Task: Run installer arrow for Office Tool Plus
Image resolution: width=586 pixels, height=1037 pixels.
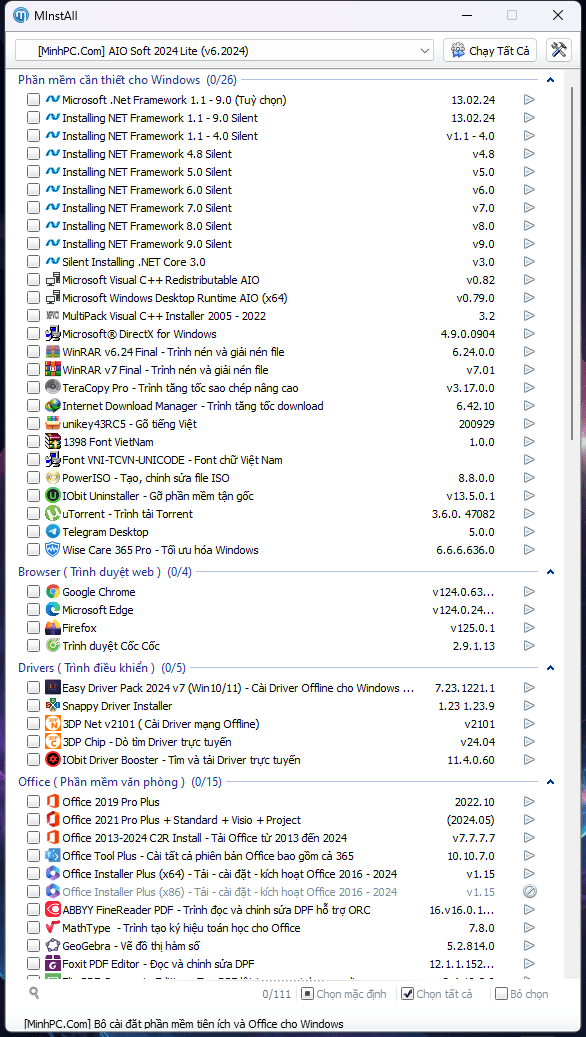Action: tap(529, 856)
